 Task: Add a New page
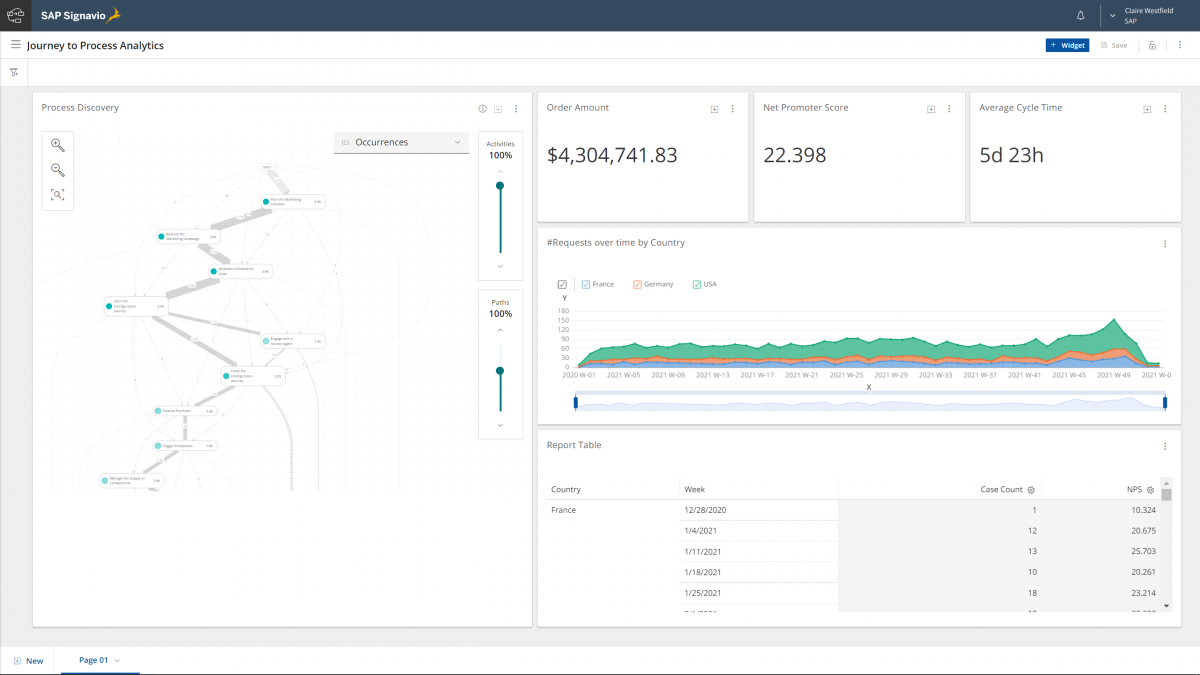tap(28, 661)
